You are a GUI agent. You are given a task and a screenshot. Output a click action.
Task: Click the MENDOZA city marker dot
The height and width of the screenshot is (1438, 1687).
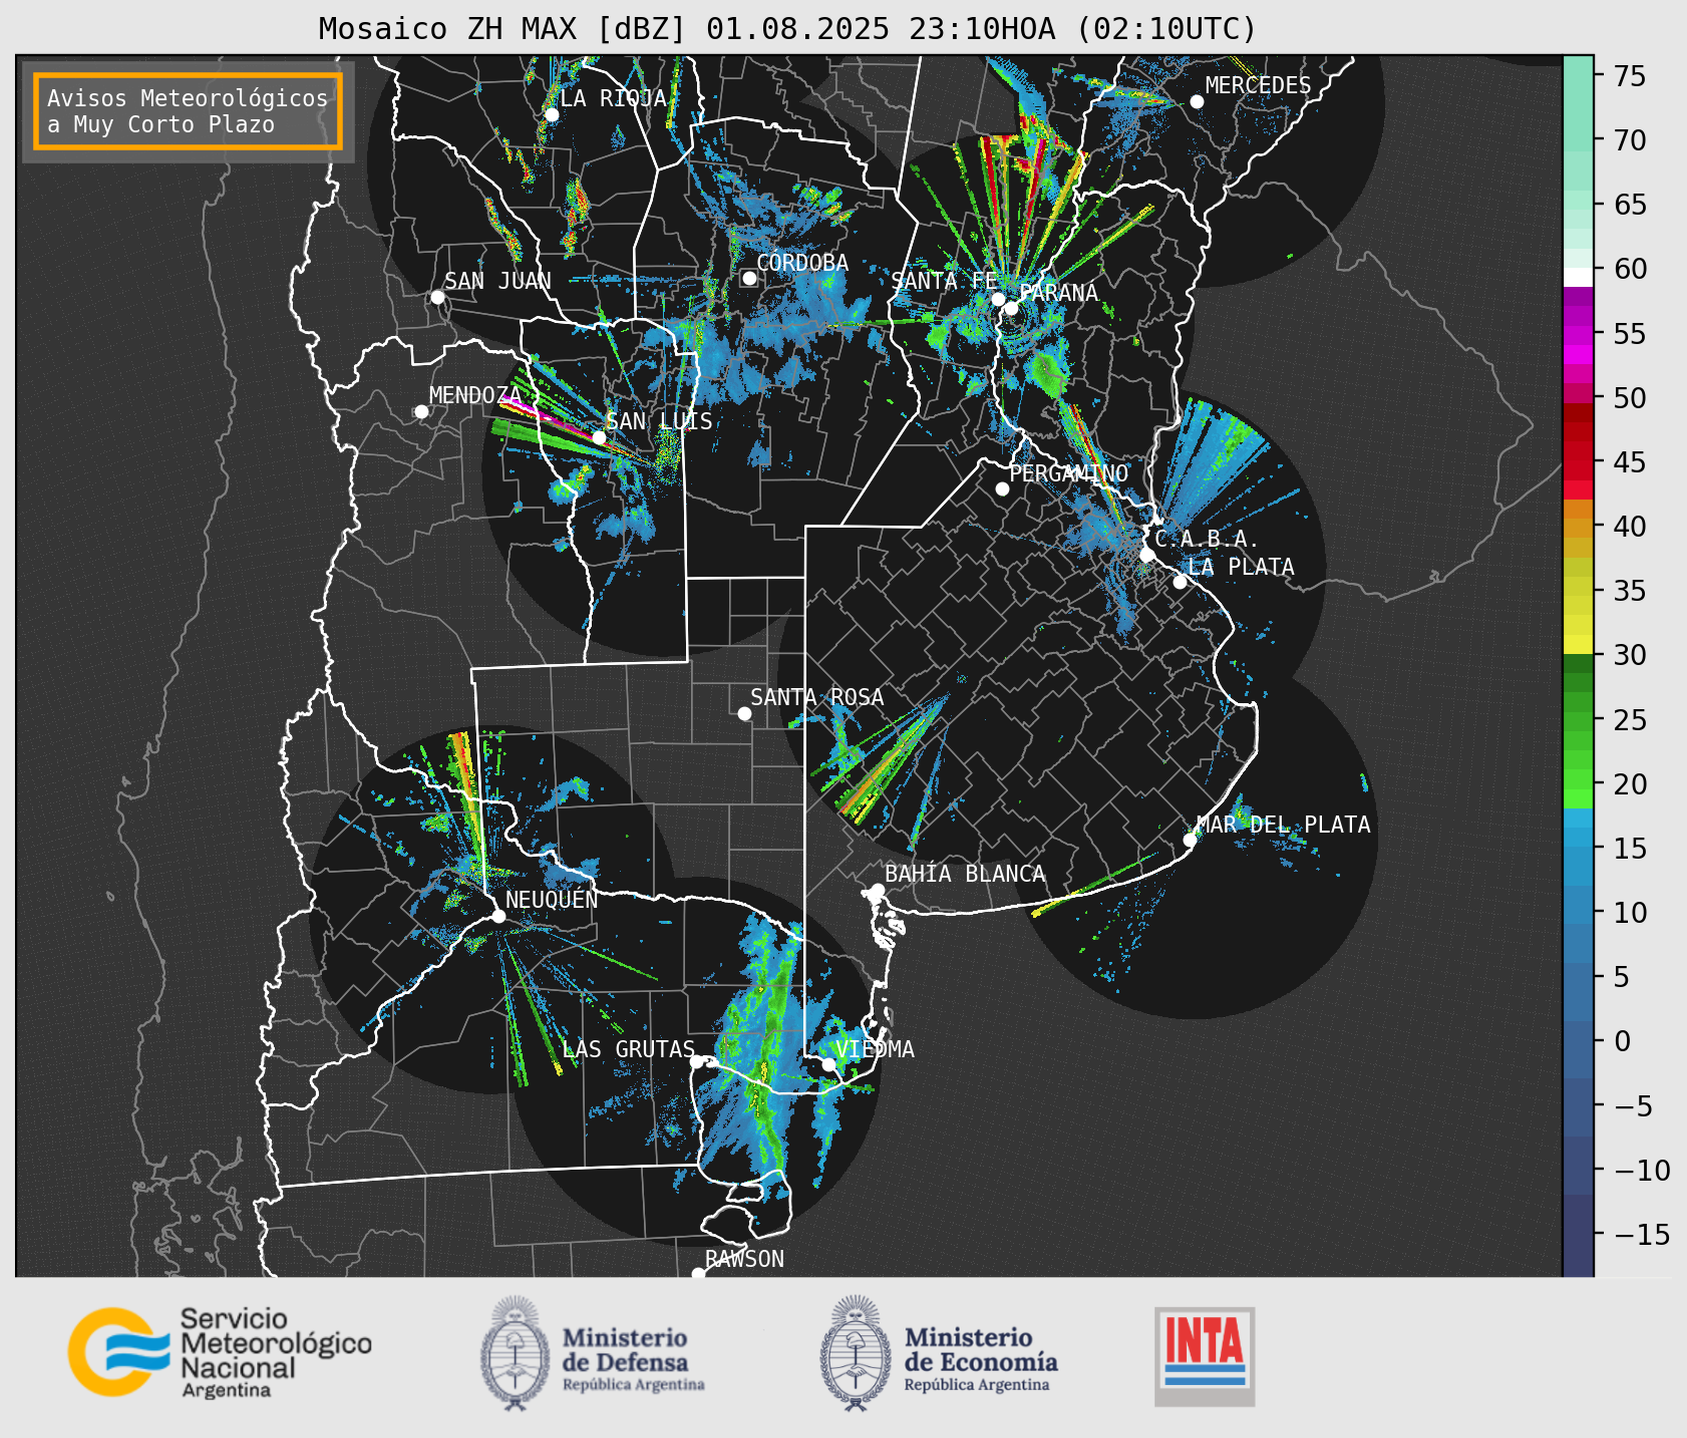point(421,412)
